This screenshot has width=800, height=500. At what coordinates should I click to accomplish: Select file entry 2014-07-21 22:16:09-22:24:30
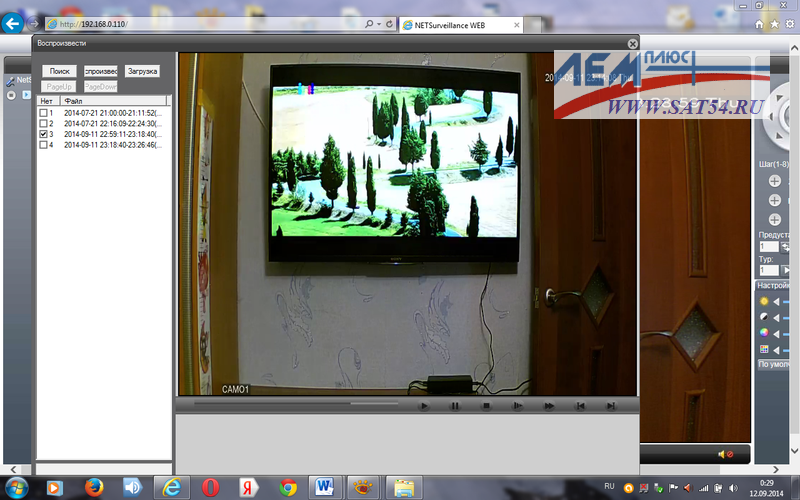tap(113, 123)
